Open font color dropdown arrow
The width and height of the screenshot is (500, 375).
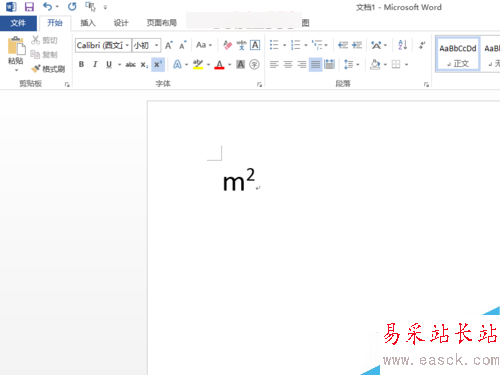pos(230,65)
